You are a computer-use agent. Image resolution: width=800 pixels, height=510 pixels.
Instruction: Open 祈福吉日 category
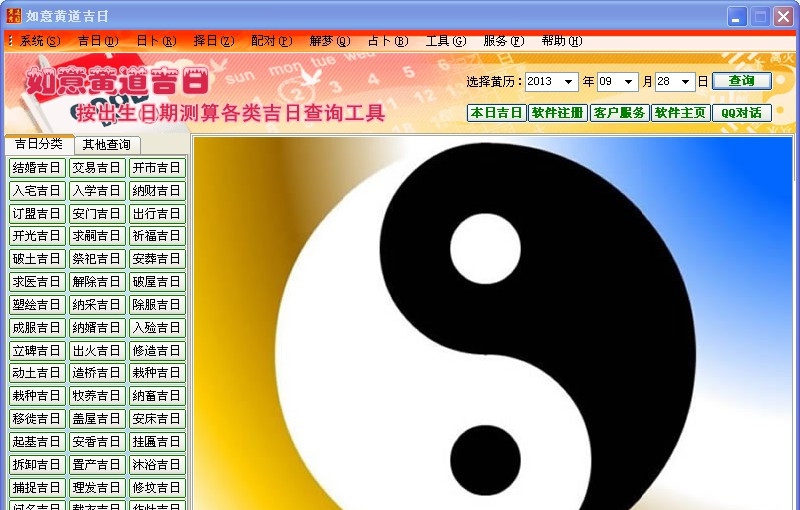click(157, 236)
